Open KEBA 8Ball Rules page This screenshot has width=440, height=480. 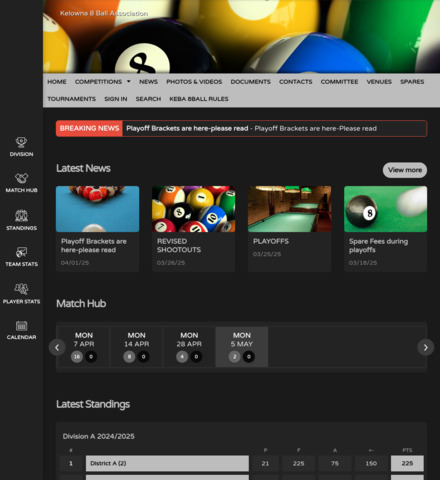click(199, 99)
